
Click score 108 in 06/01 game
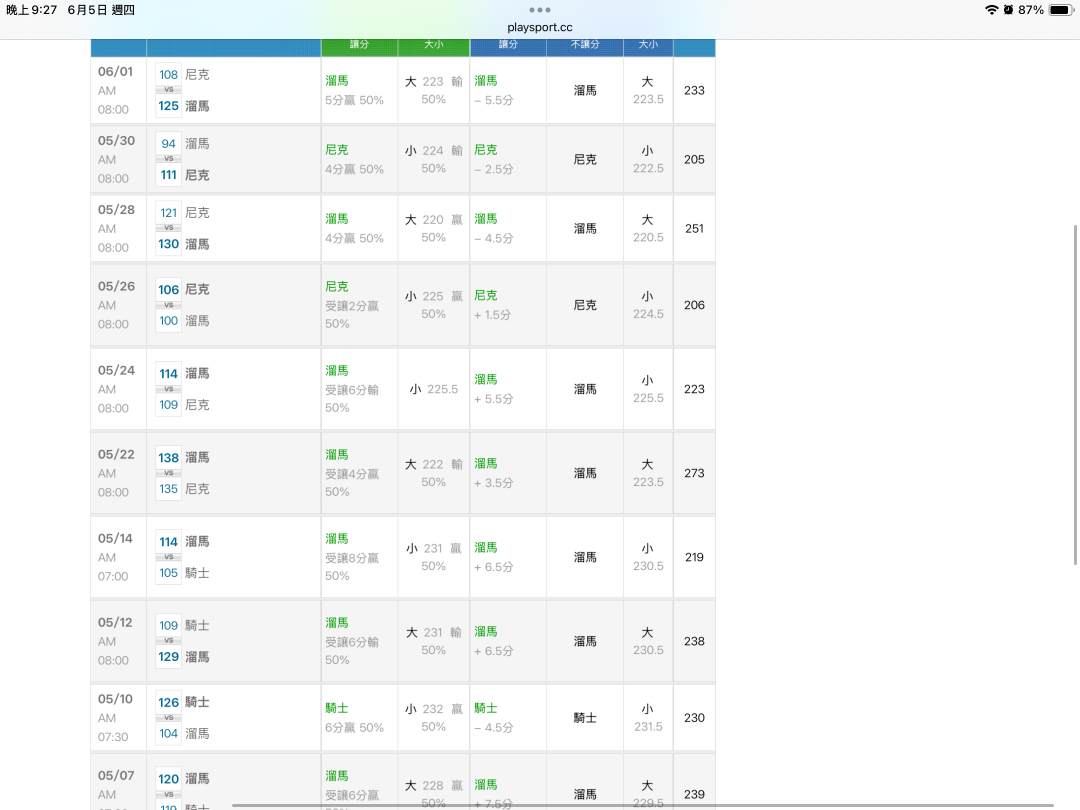168,74
